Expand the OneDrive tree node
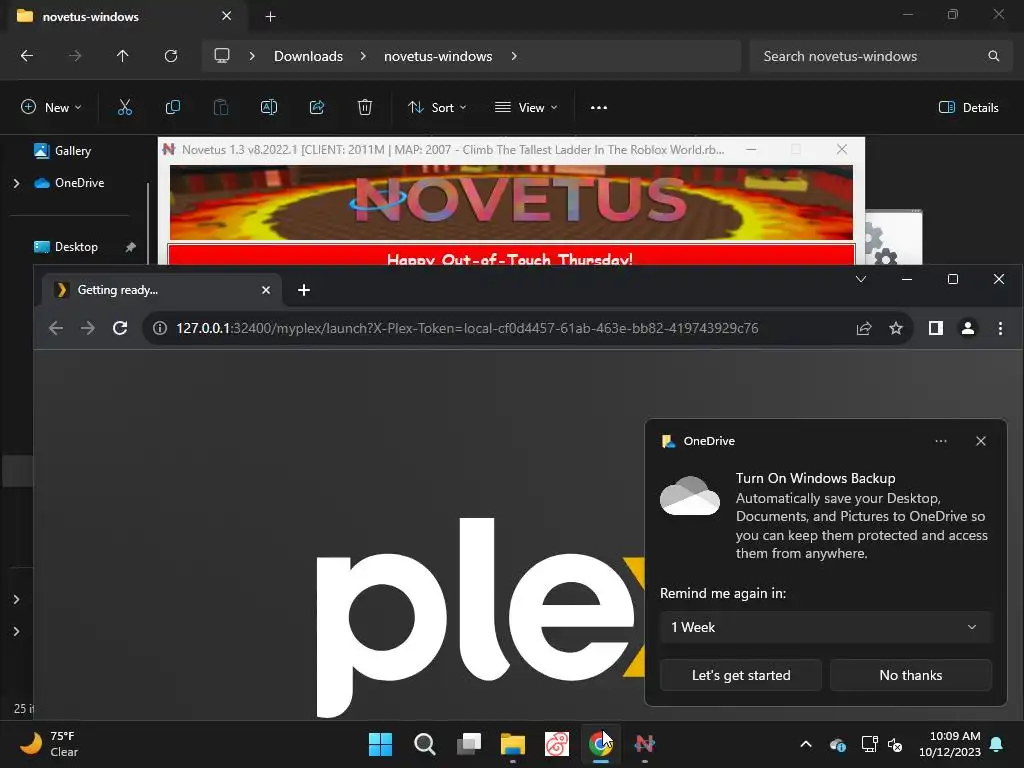Image resolution: width=1024 pixels, height=768 pixels. [x=16, y=184]
